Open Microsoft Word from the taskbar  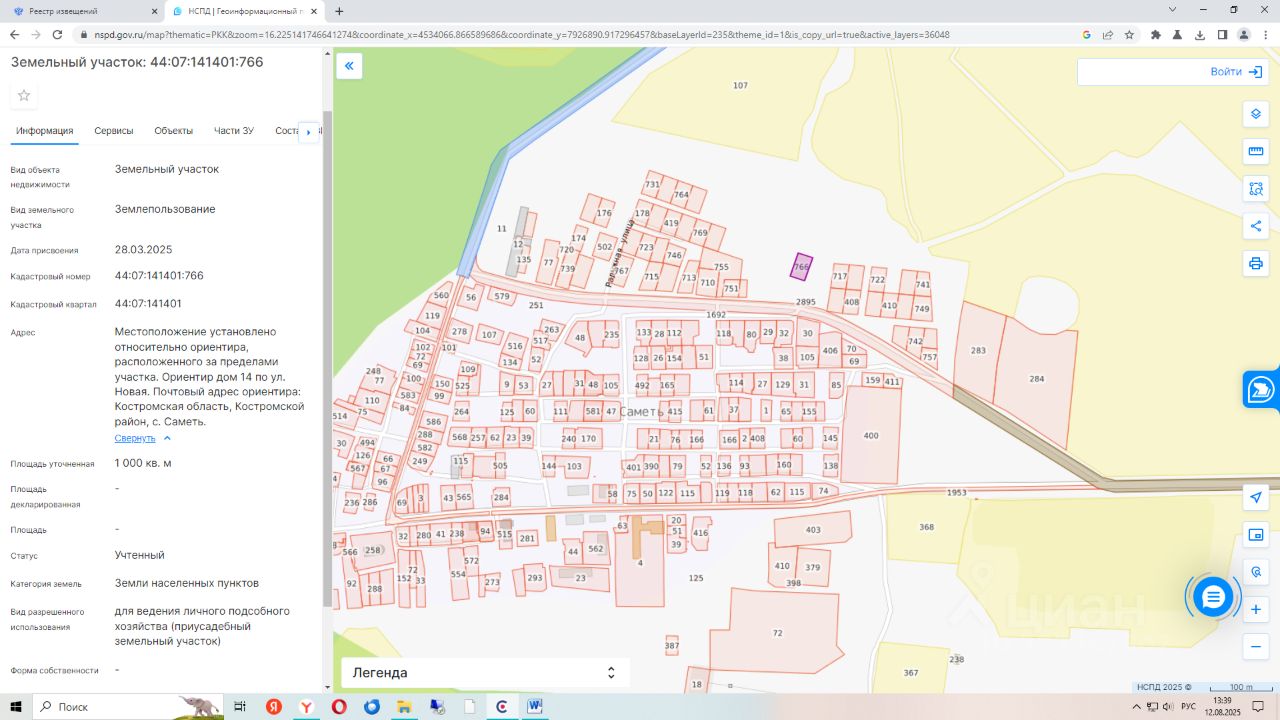tap(535, 706)
